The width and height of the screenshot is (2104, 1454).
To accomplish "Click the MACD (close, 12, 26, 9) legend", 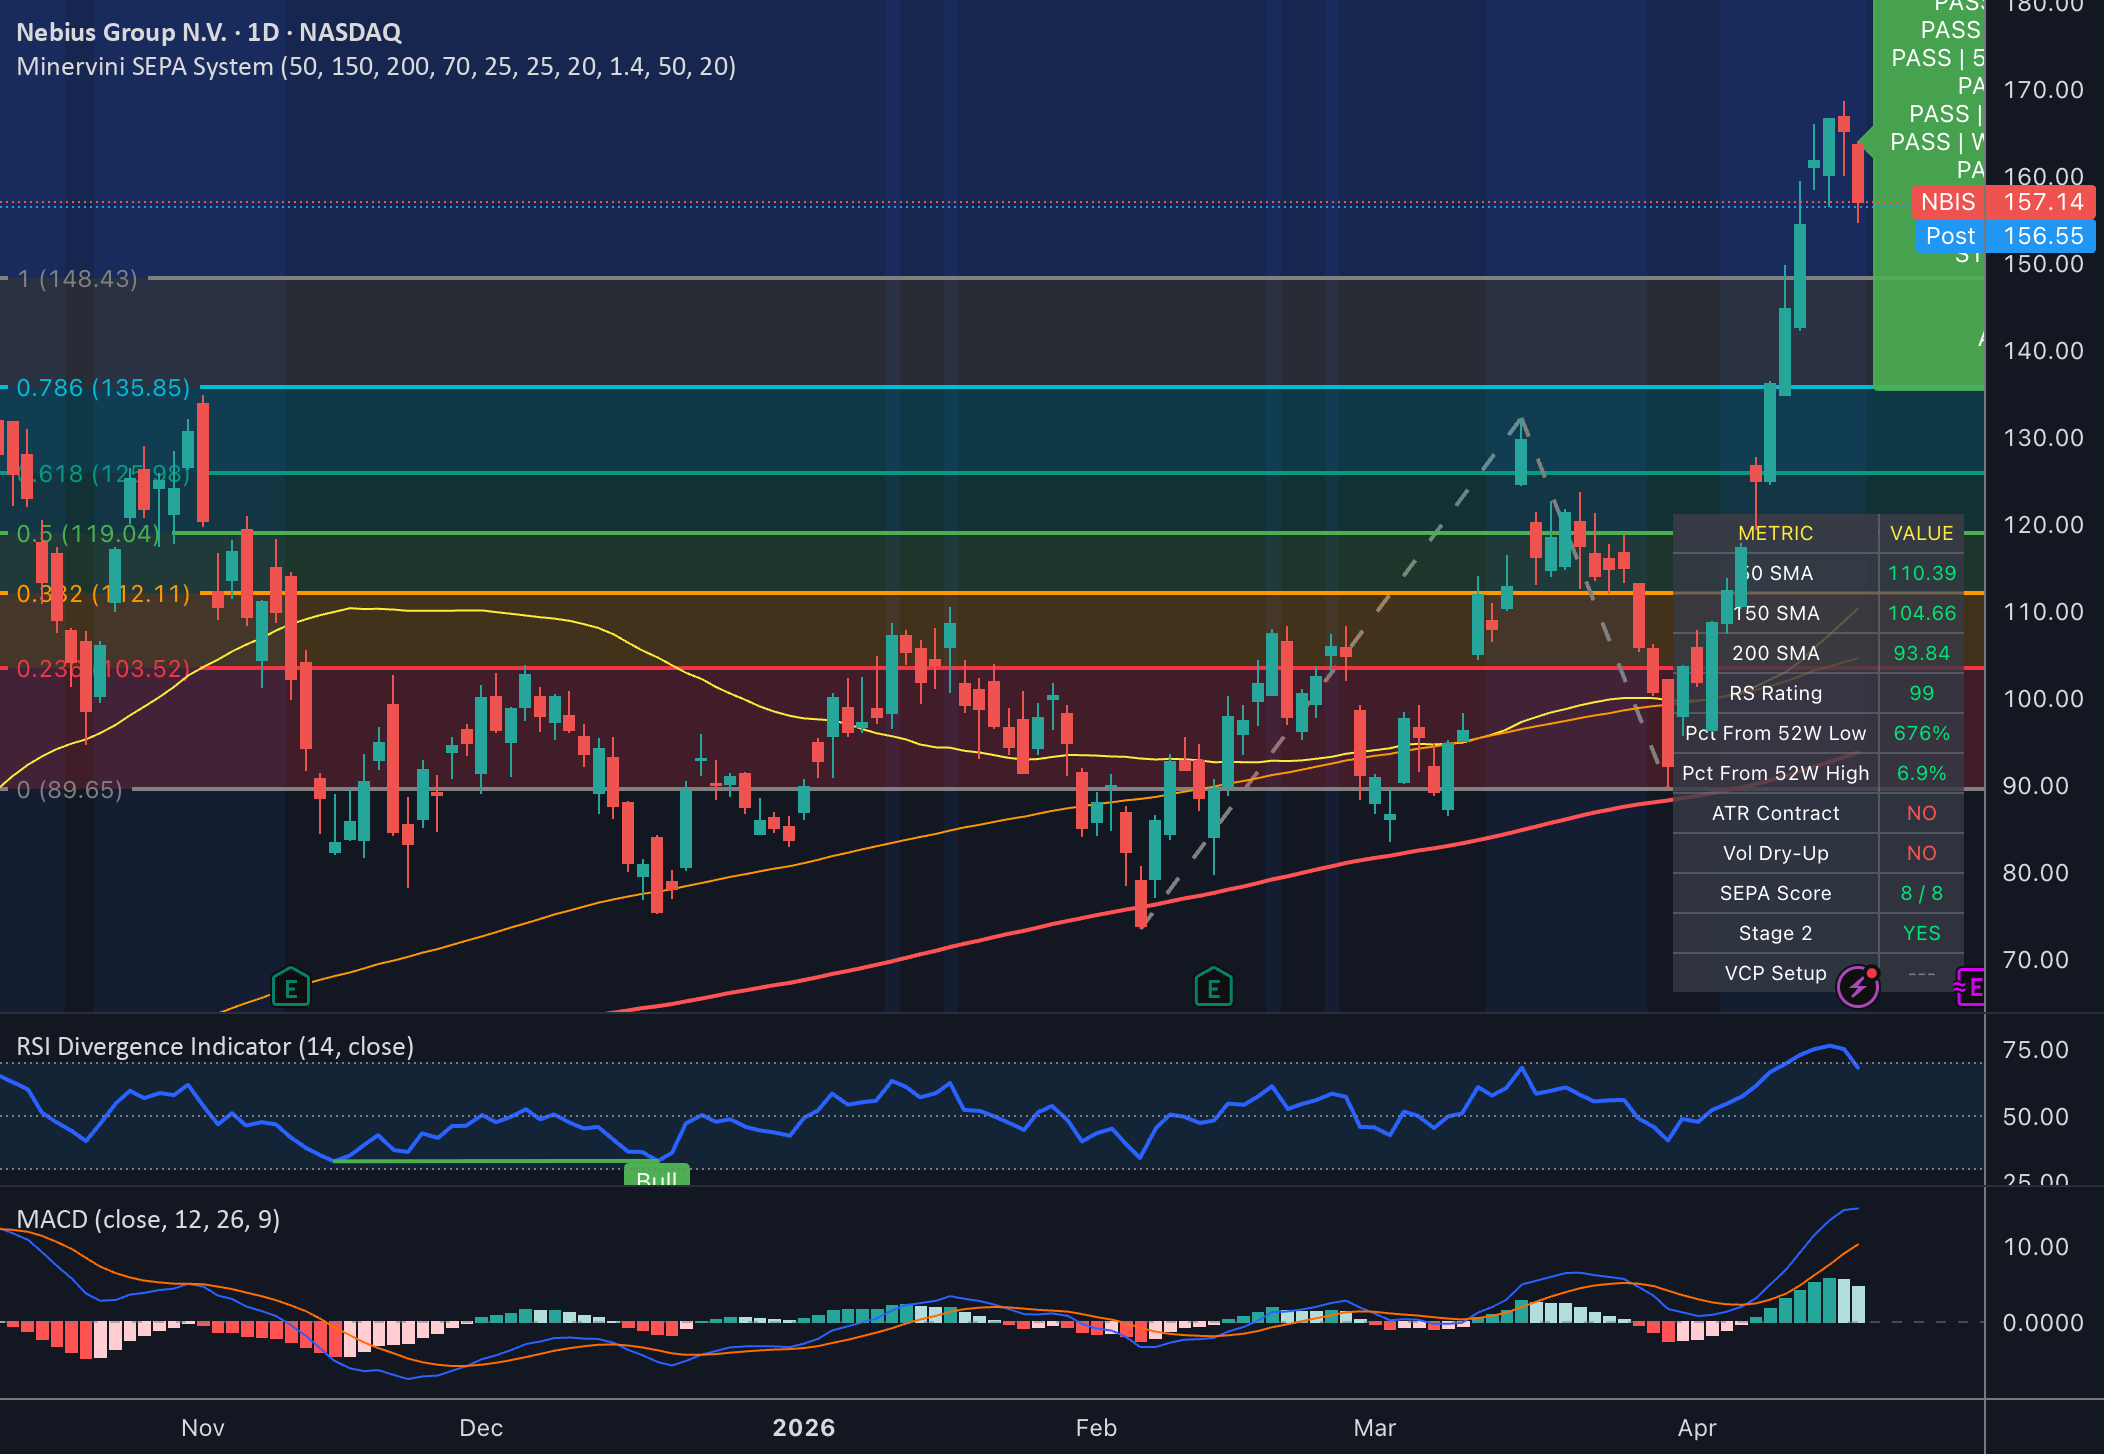I will click(148, 1219).
